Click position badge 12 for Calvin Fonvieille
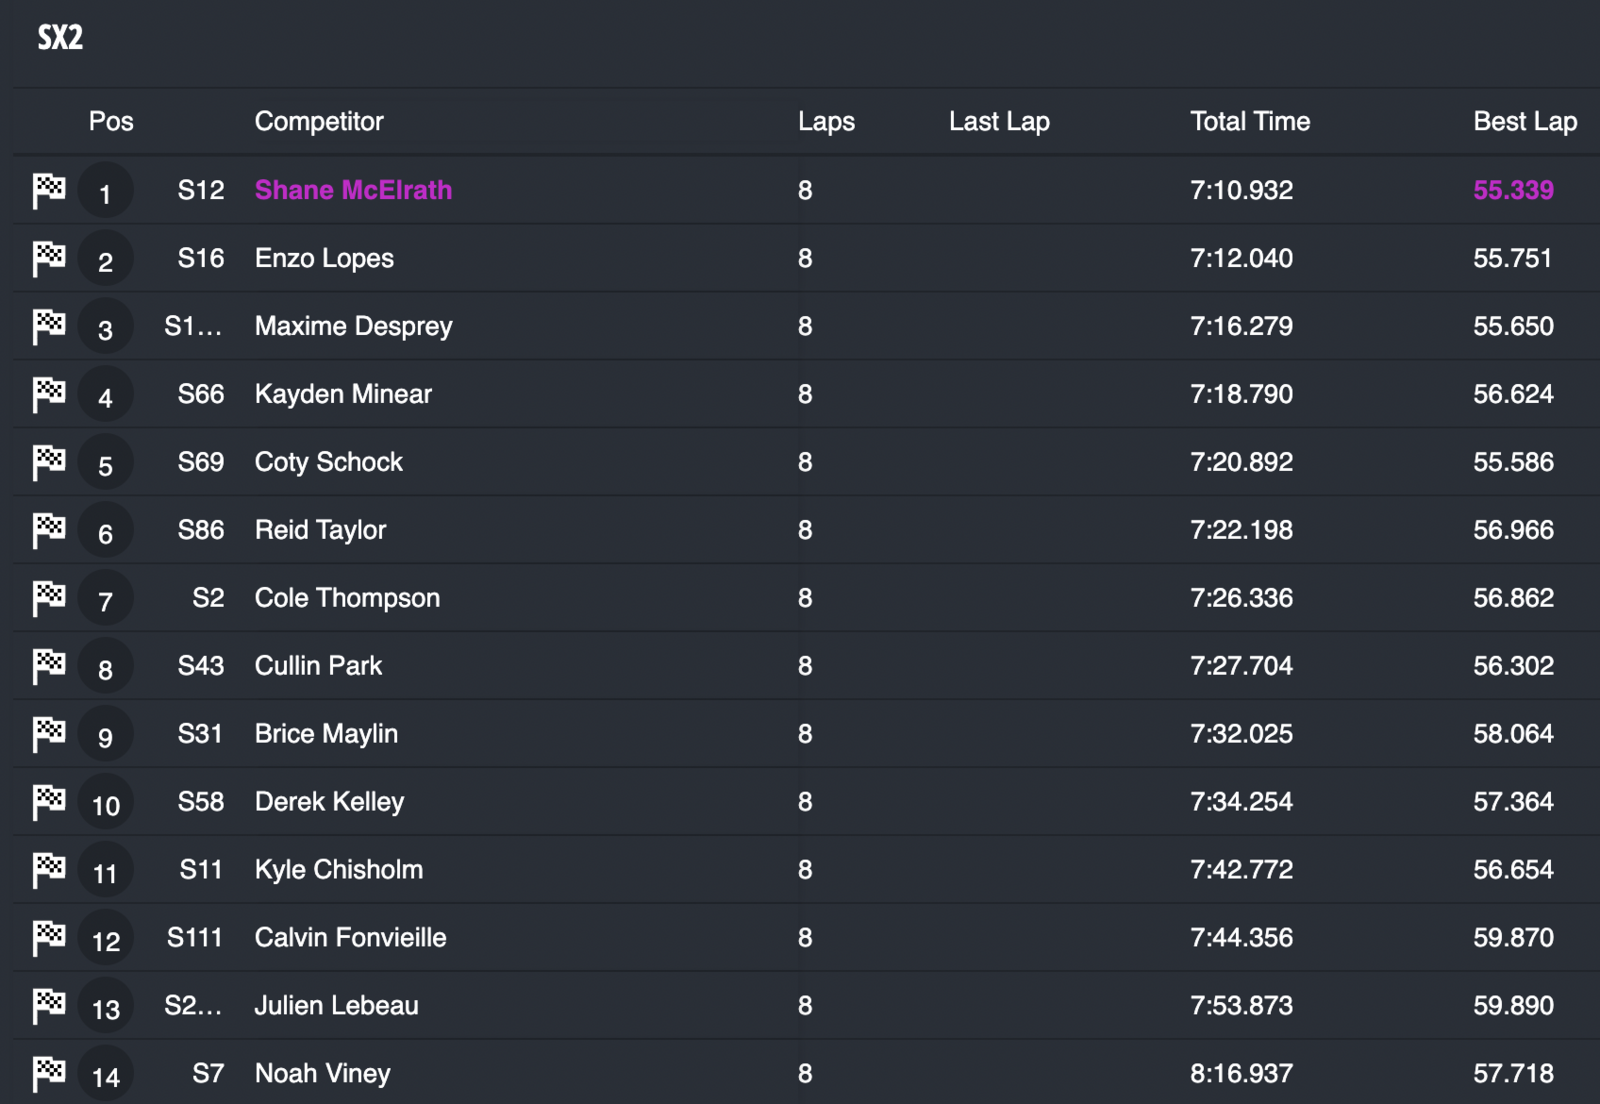Viewport: 1600px width, 1104px height. tap(105, 939)
